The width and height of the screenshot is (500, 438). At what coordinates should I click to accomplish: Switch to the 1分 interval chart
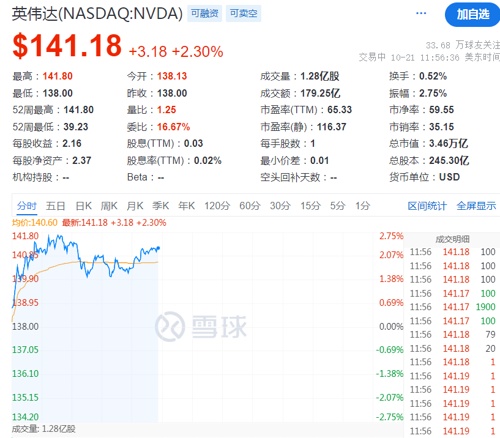(x=363, y=206)
